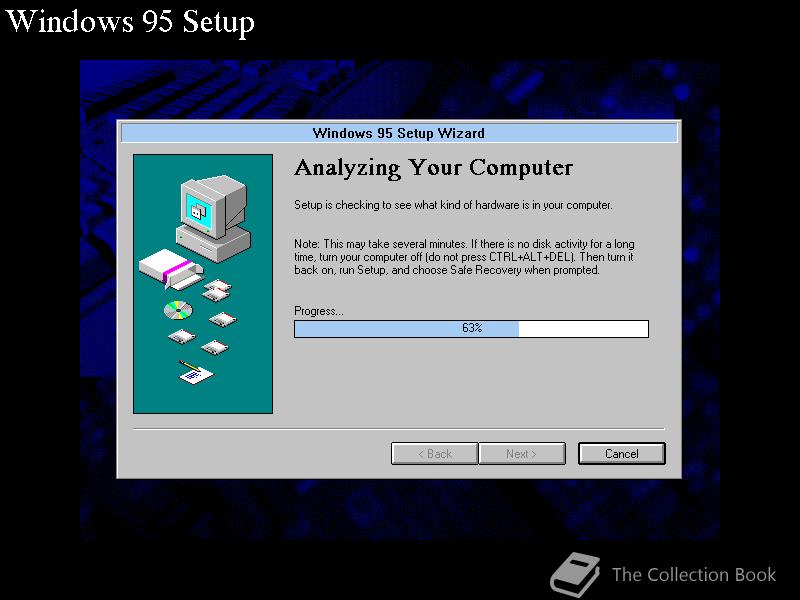The height and width of the screenshot is (600, 800).
Task: Click the Safe Recovery note paragraph
Action: (x=464, y=257)
